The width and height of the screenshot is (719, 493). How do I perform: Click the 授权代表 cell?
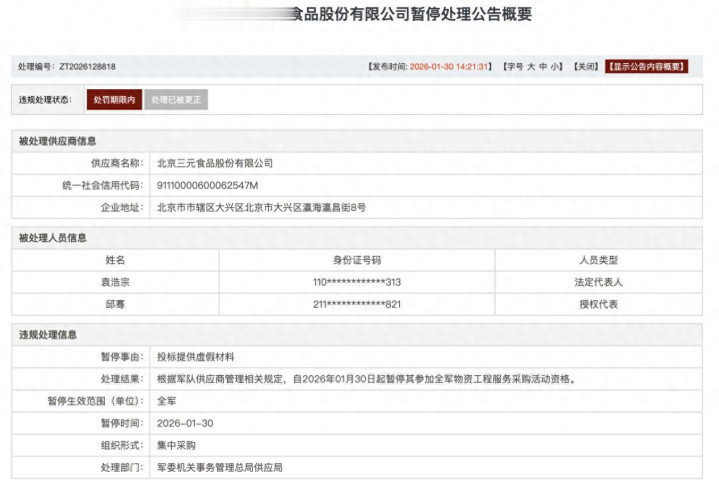pos(598,304)
